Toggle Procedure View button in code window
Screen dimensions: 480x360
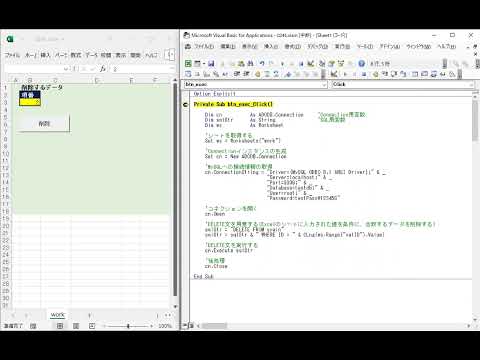(185, 326)
